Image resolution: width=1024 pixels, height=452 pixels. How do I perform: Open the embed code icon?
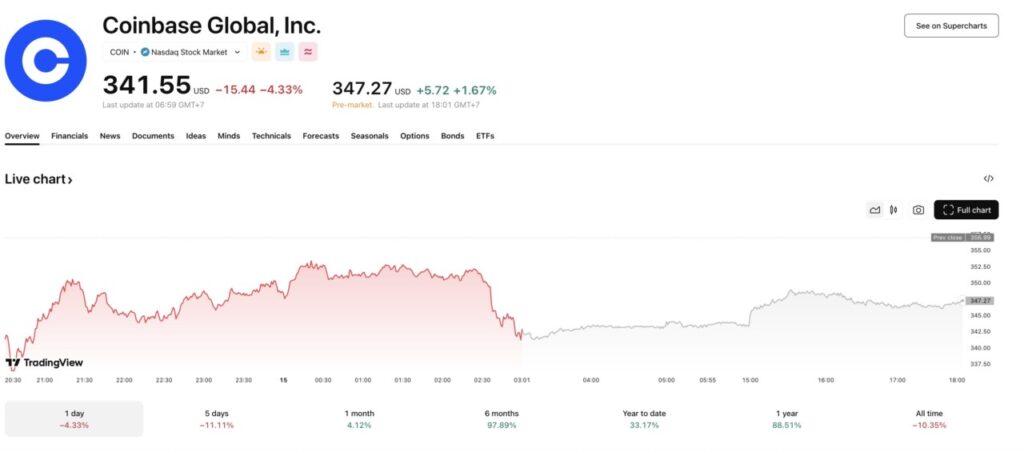point(988,179)
